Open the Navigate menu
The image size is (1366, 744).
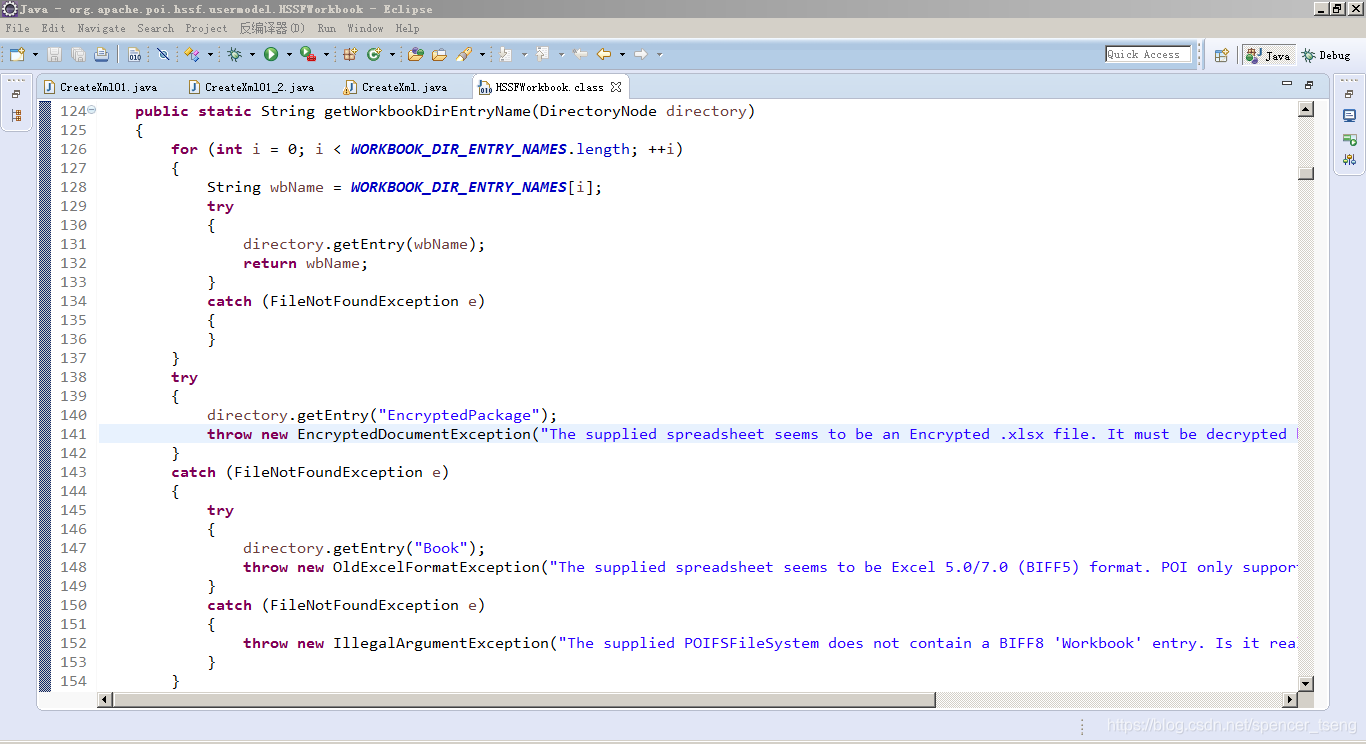point(102,28)
